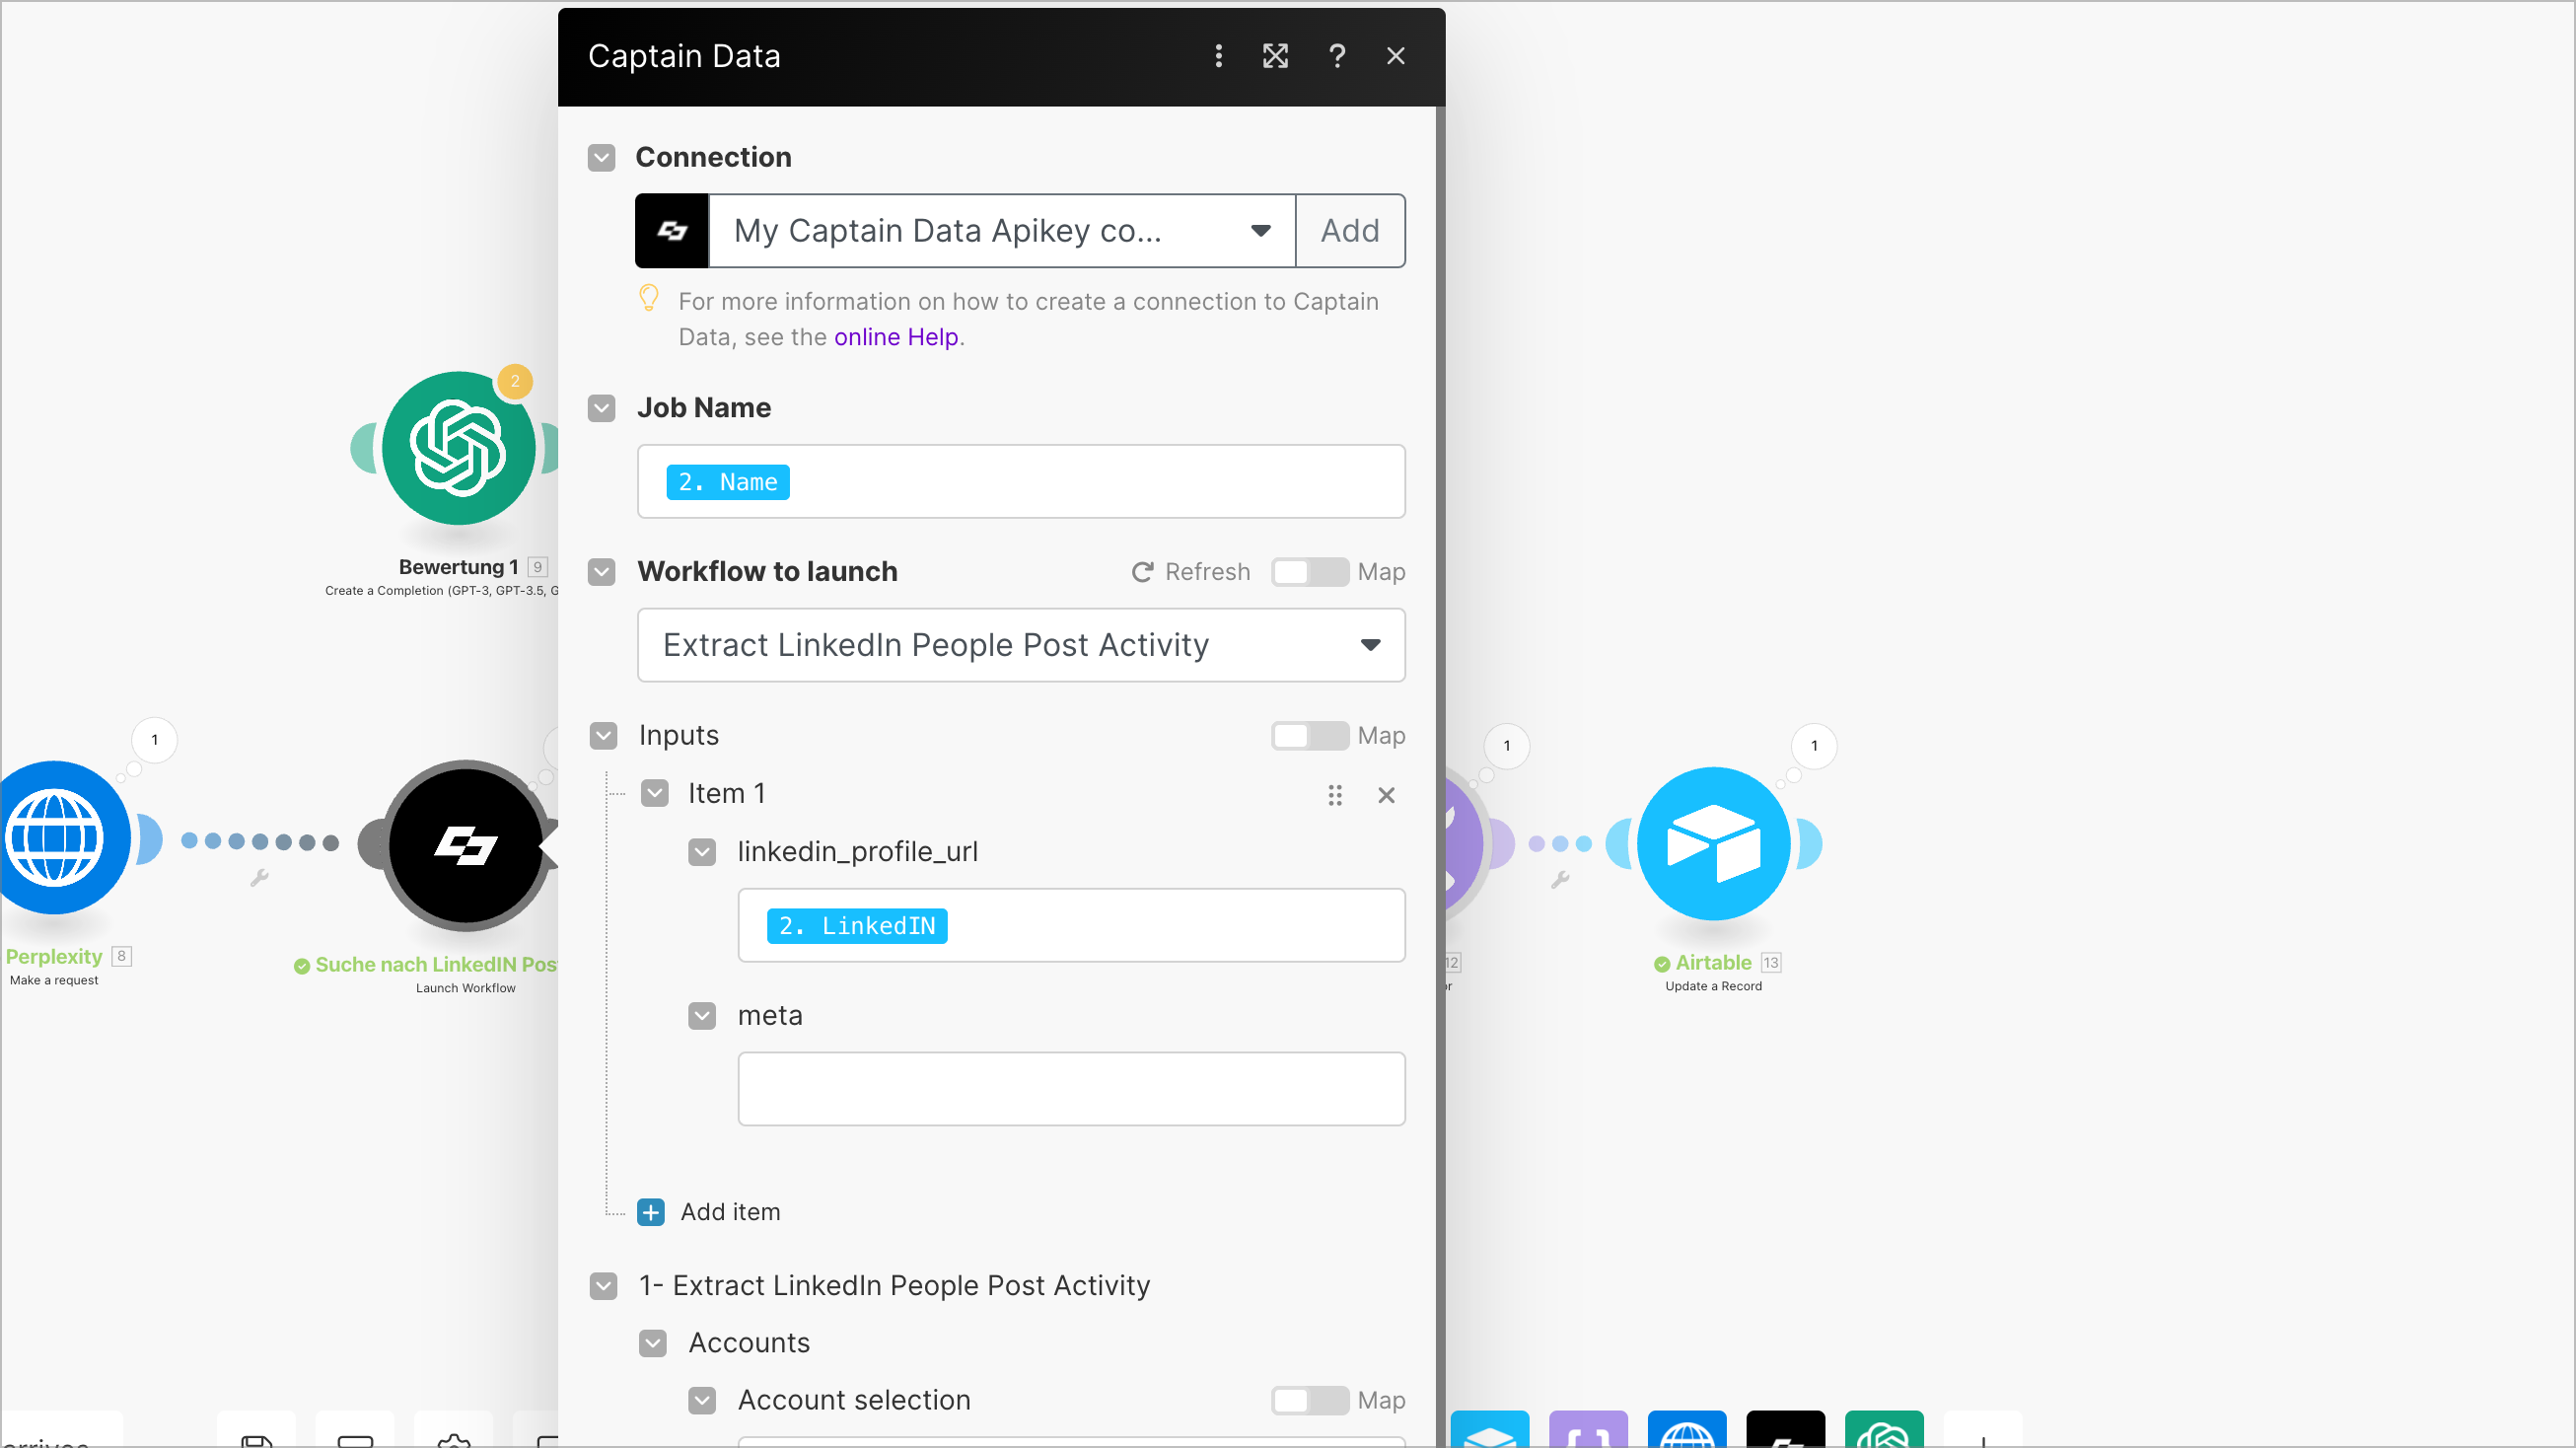
Task: Collapse the Inputs section
Action: point(604,736)
